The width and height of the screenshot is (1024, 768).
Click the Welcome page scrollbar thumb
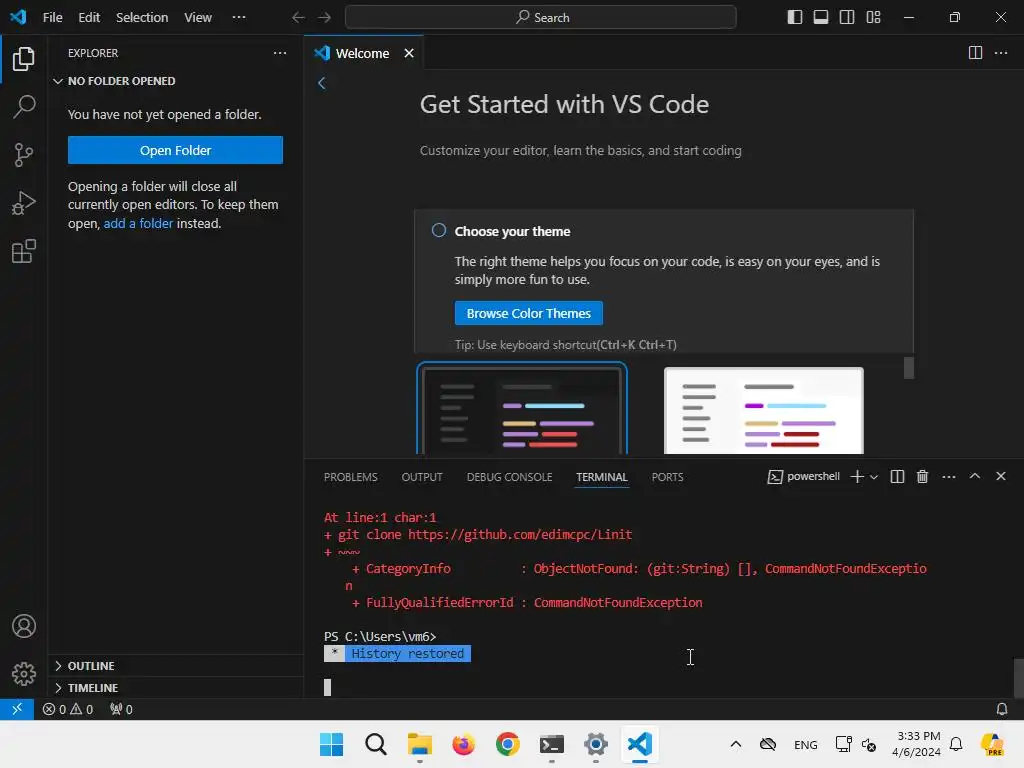pyautogui.click(x=908, y=368)
